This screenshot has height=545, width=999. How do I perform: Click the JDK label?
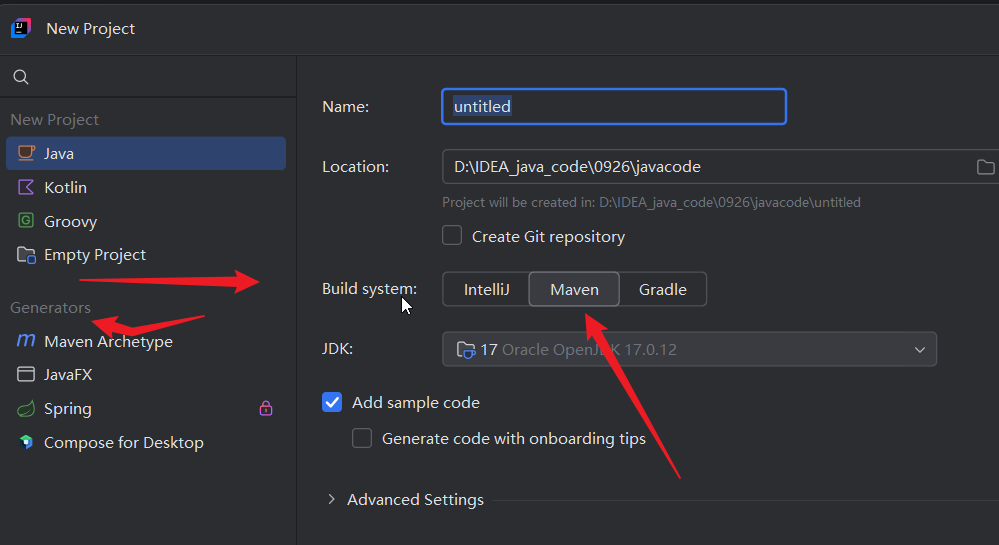click(338, 349)
